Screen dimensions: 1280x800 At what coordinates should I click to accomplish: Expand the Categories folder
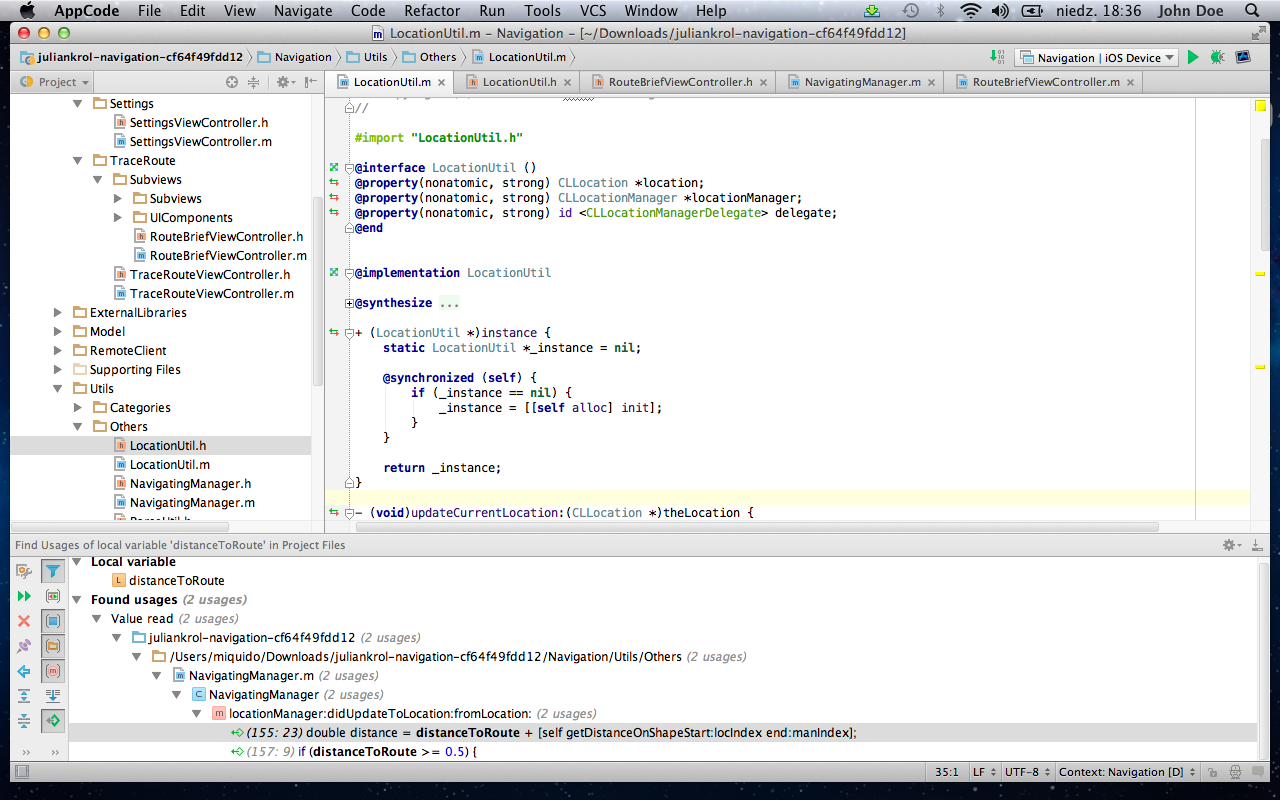point(78,407)
